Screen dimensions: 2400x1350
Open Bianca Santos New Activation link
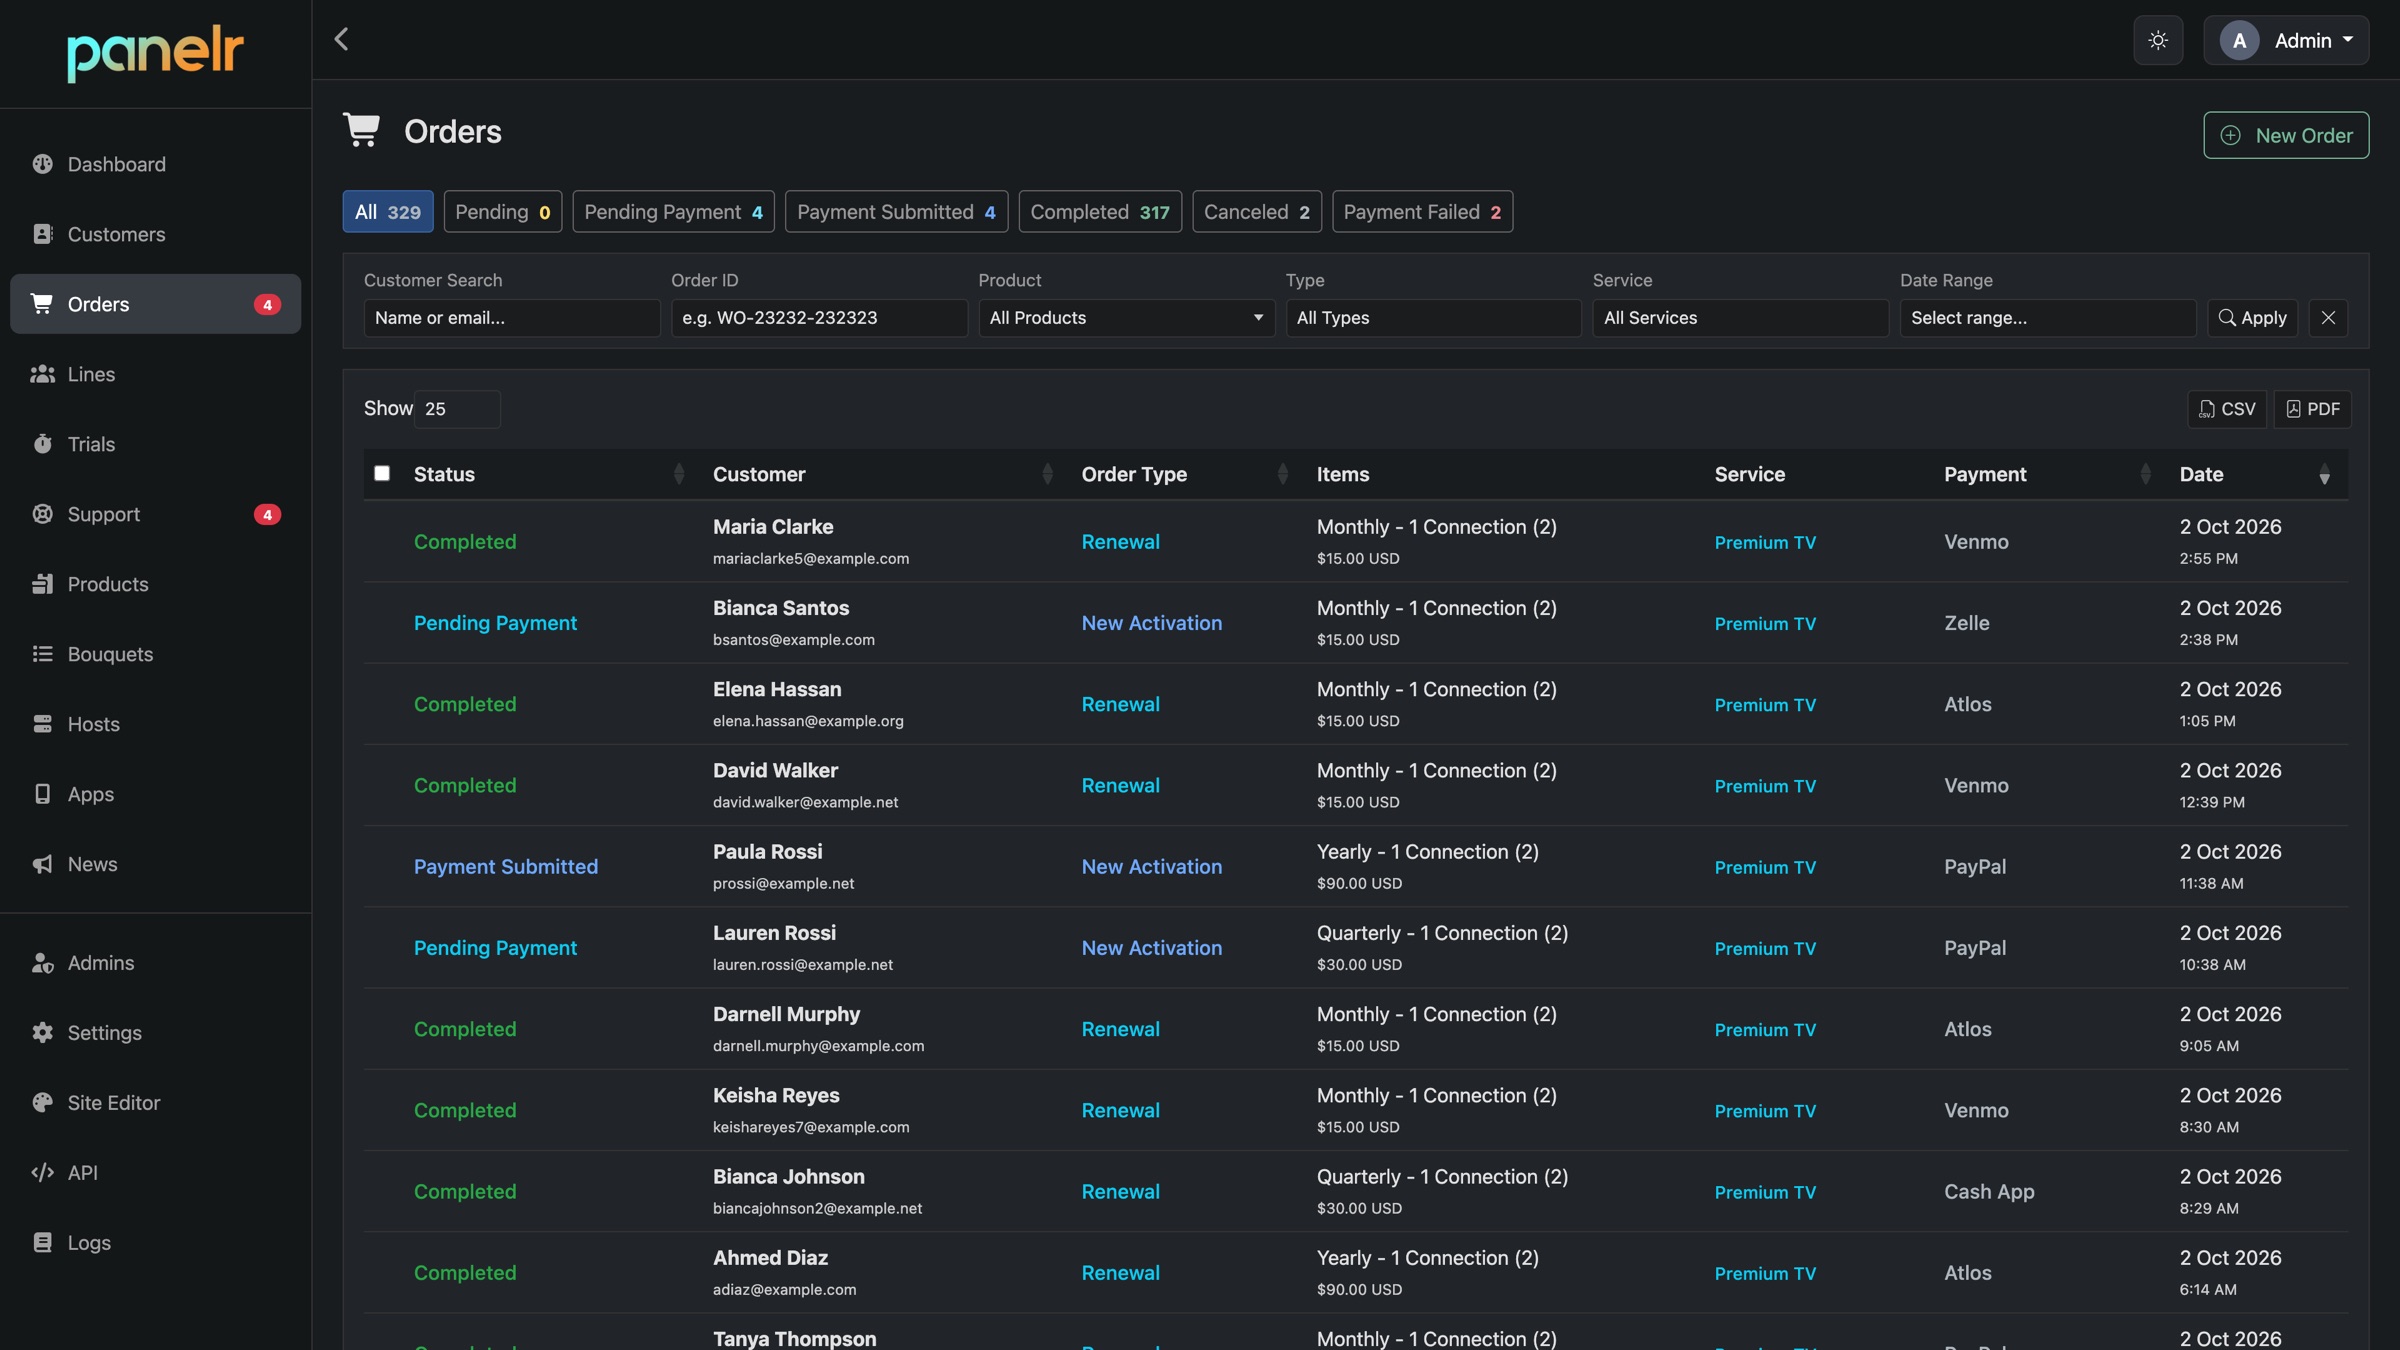(x=1151, y=623)
